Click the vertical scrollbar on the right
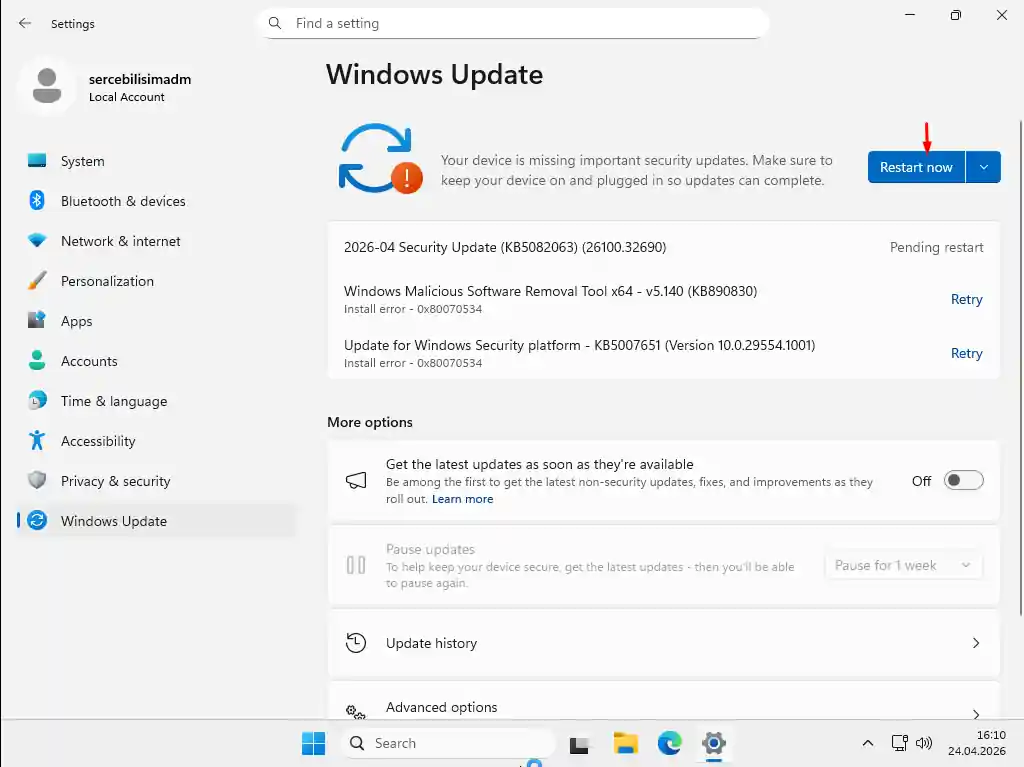 [x=1021, y=368]
